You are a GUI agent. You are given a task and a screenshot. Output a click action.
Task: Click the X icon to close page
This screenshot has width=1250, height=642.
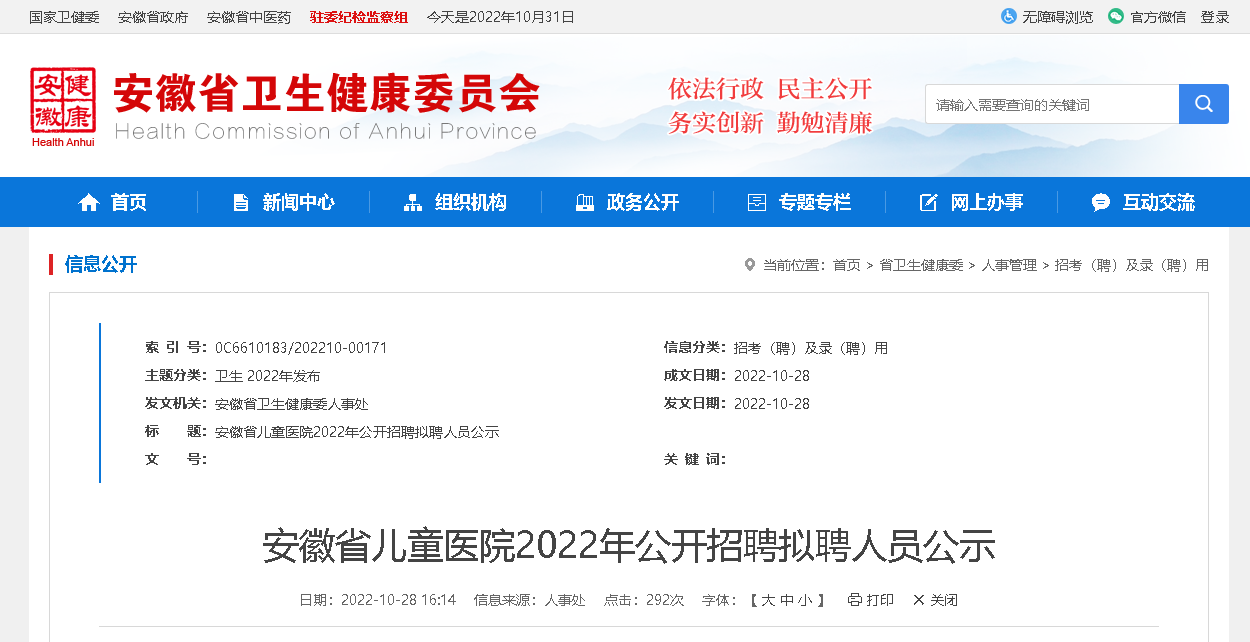tap(918, 600)
